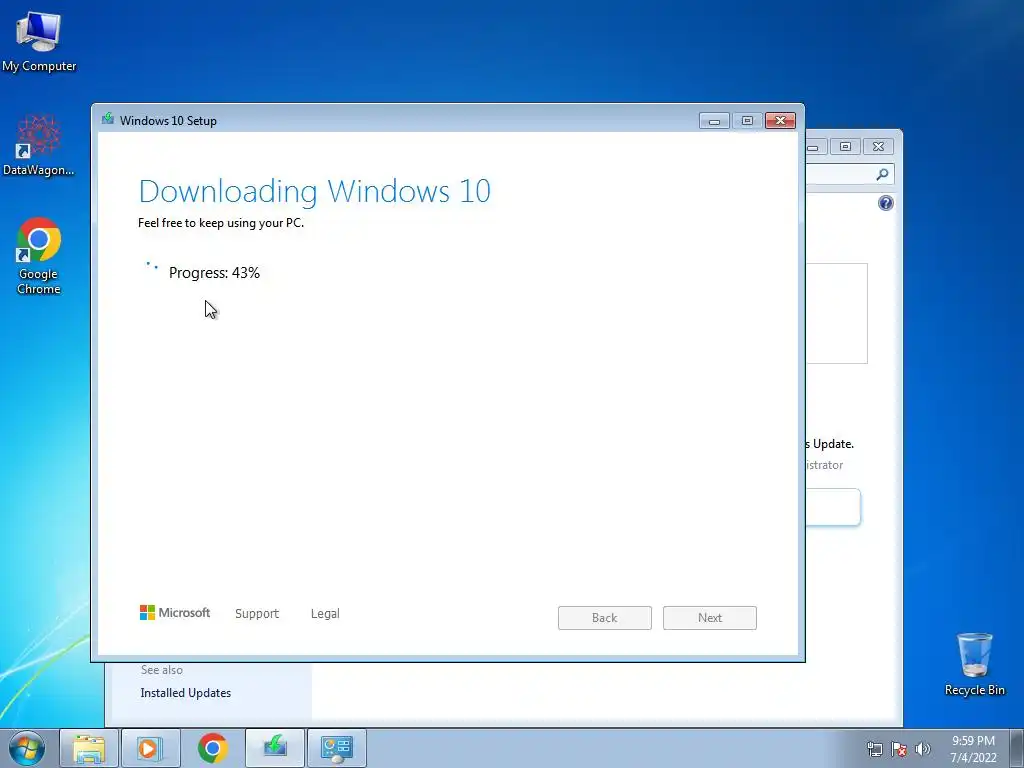Switch to the Control Panel taskbar item
This screenshot has height=768, width=1024.
coord(336,748)
